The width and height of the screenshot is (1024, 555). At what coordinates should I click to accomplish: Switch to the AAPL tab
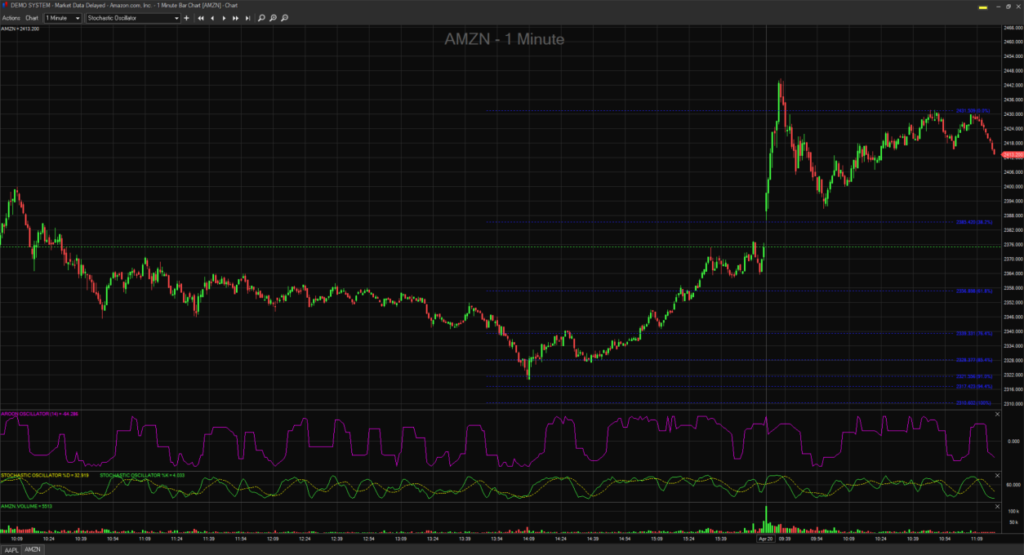point(11,550)
